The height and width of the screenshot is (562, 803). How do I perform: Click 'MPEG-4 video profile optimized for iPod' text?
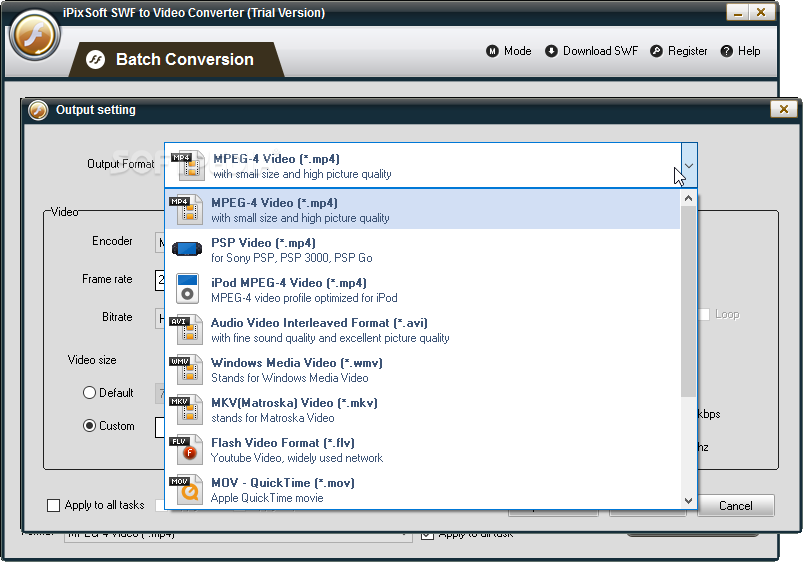pos(304,298)
